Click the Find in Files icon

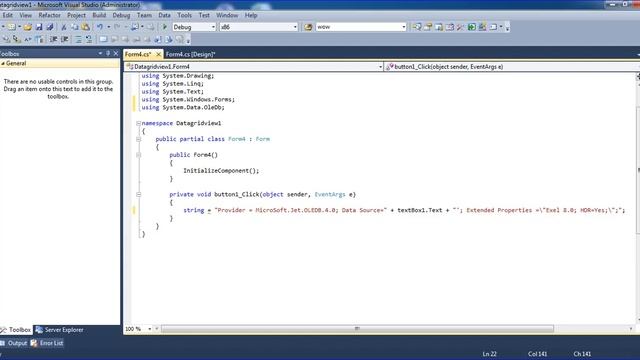pyautogui.click(x=308, y=27)
